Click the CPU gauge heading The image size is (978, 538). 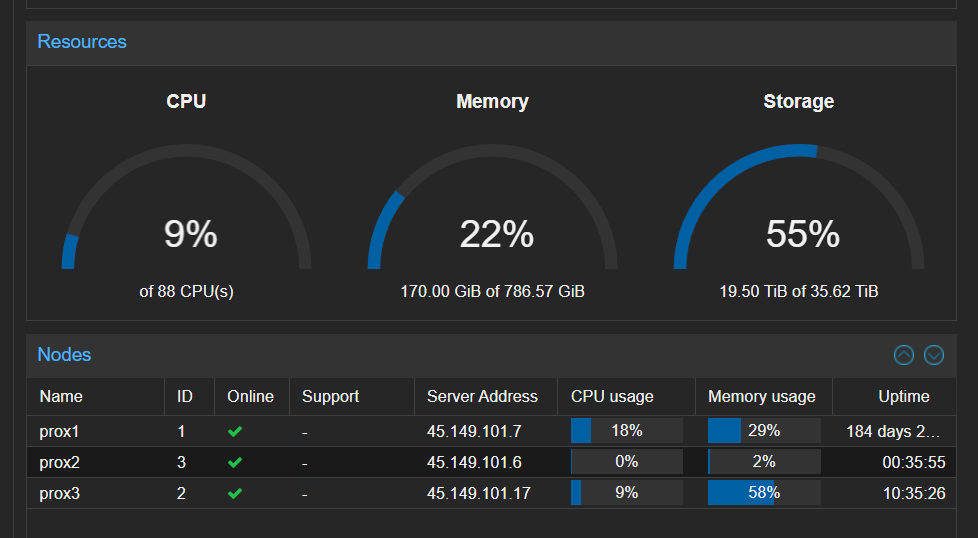tap(186, 102)
